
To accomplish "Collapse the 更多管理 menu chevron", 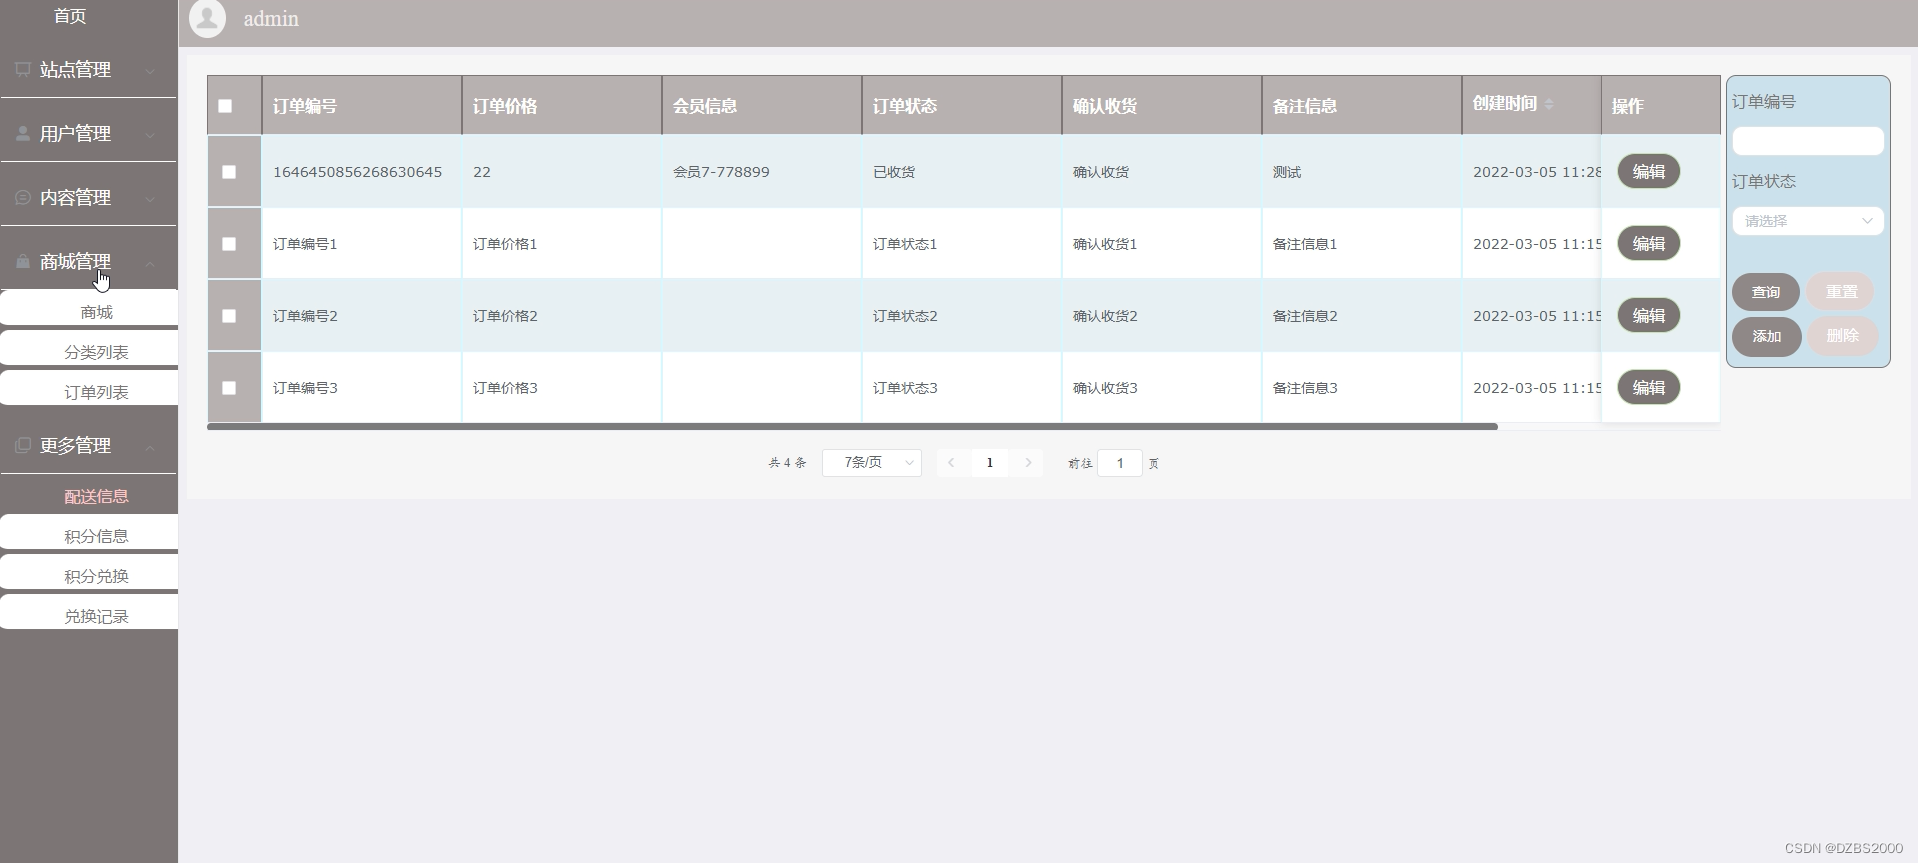I will pyautogui.click(x=150, y=447).
